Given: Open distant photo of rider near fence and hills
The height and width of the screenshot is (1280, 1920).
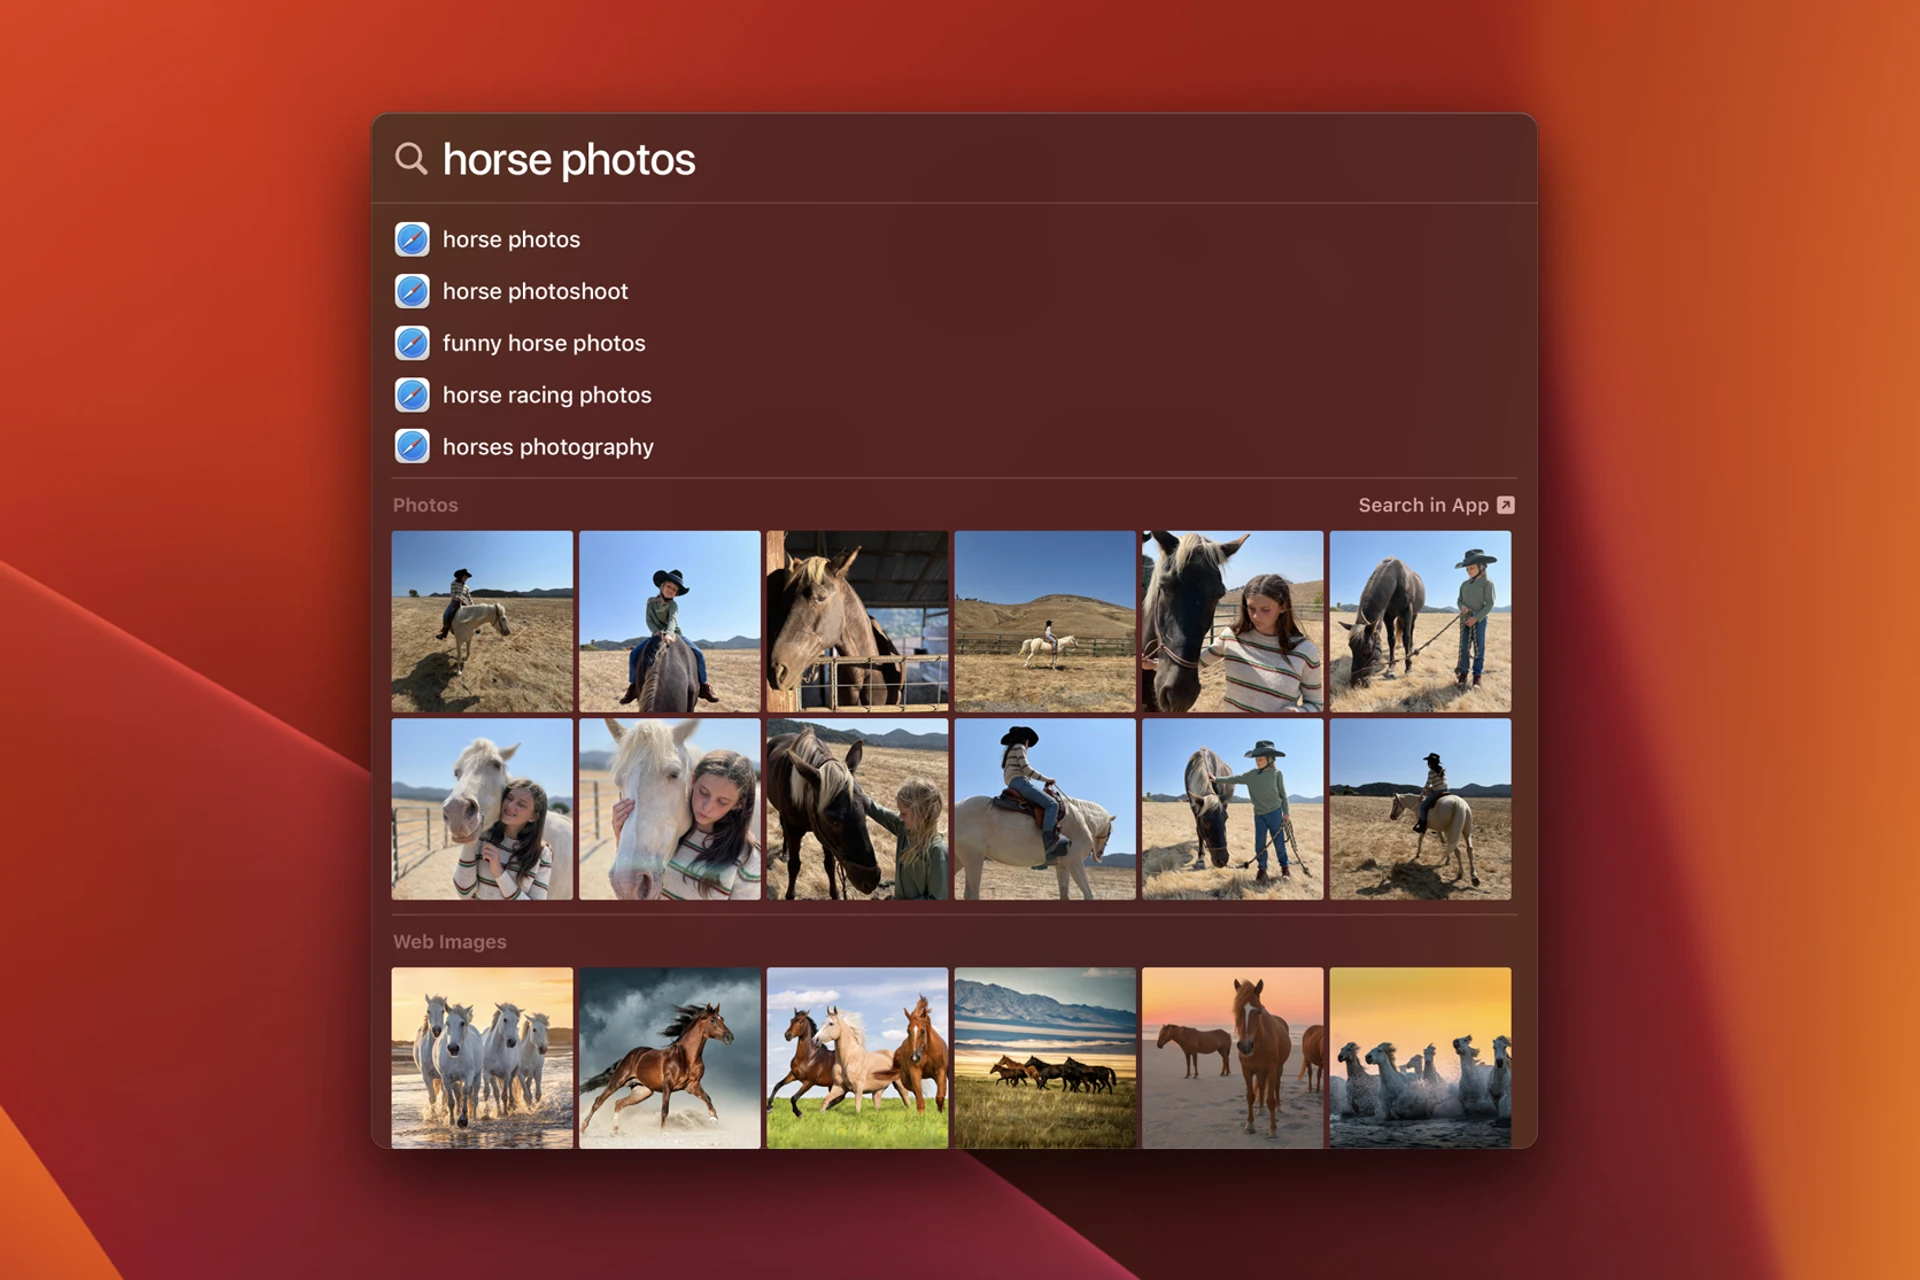Looking at the screenshot, I should pyautogui.click(x=1045, y=621).
